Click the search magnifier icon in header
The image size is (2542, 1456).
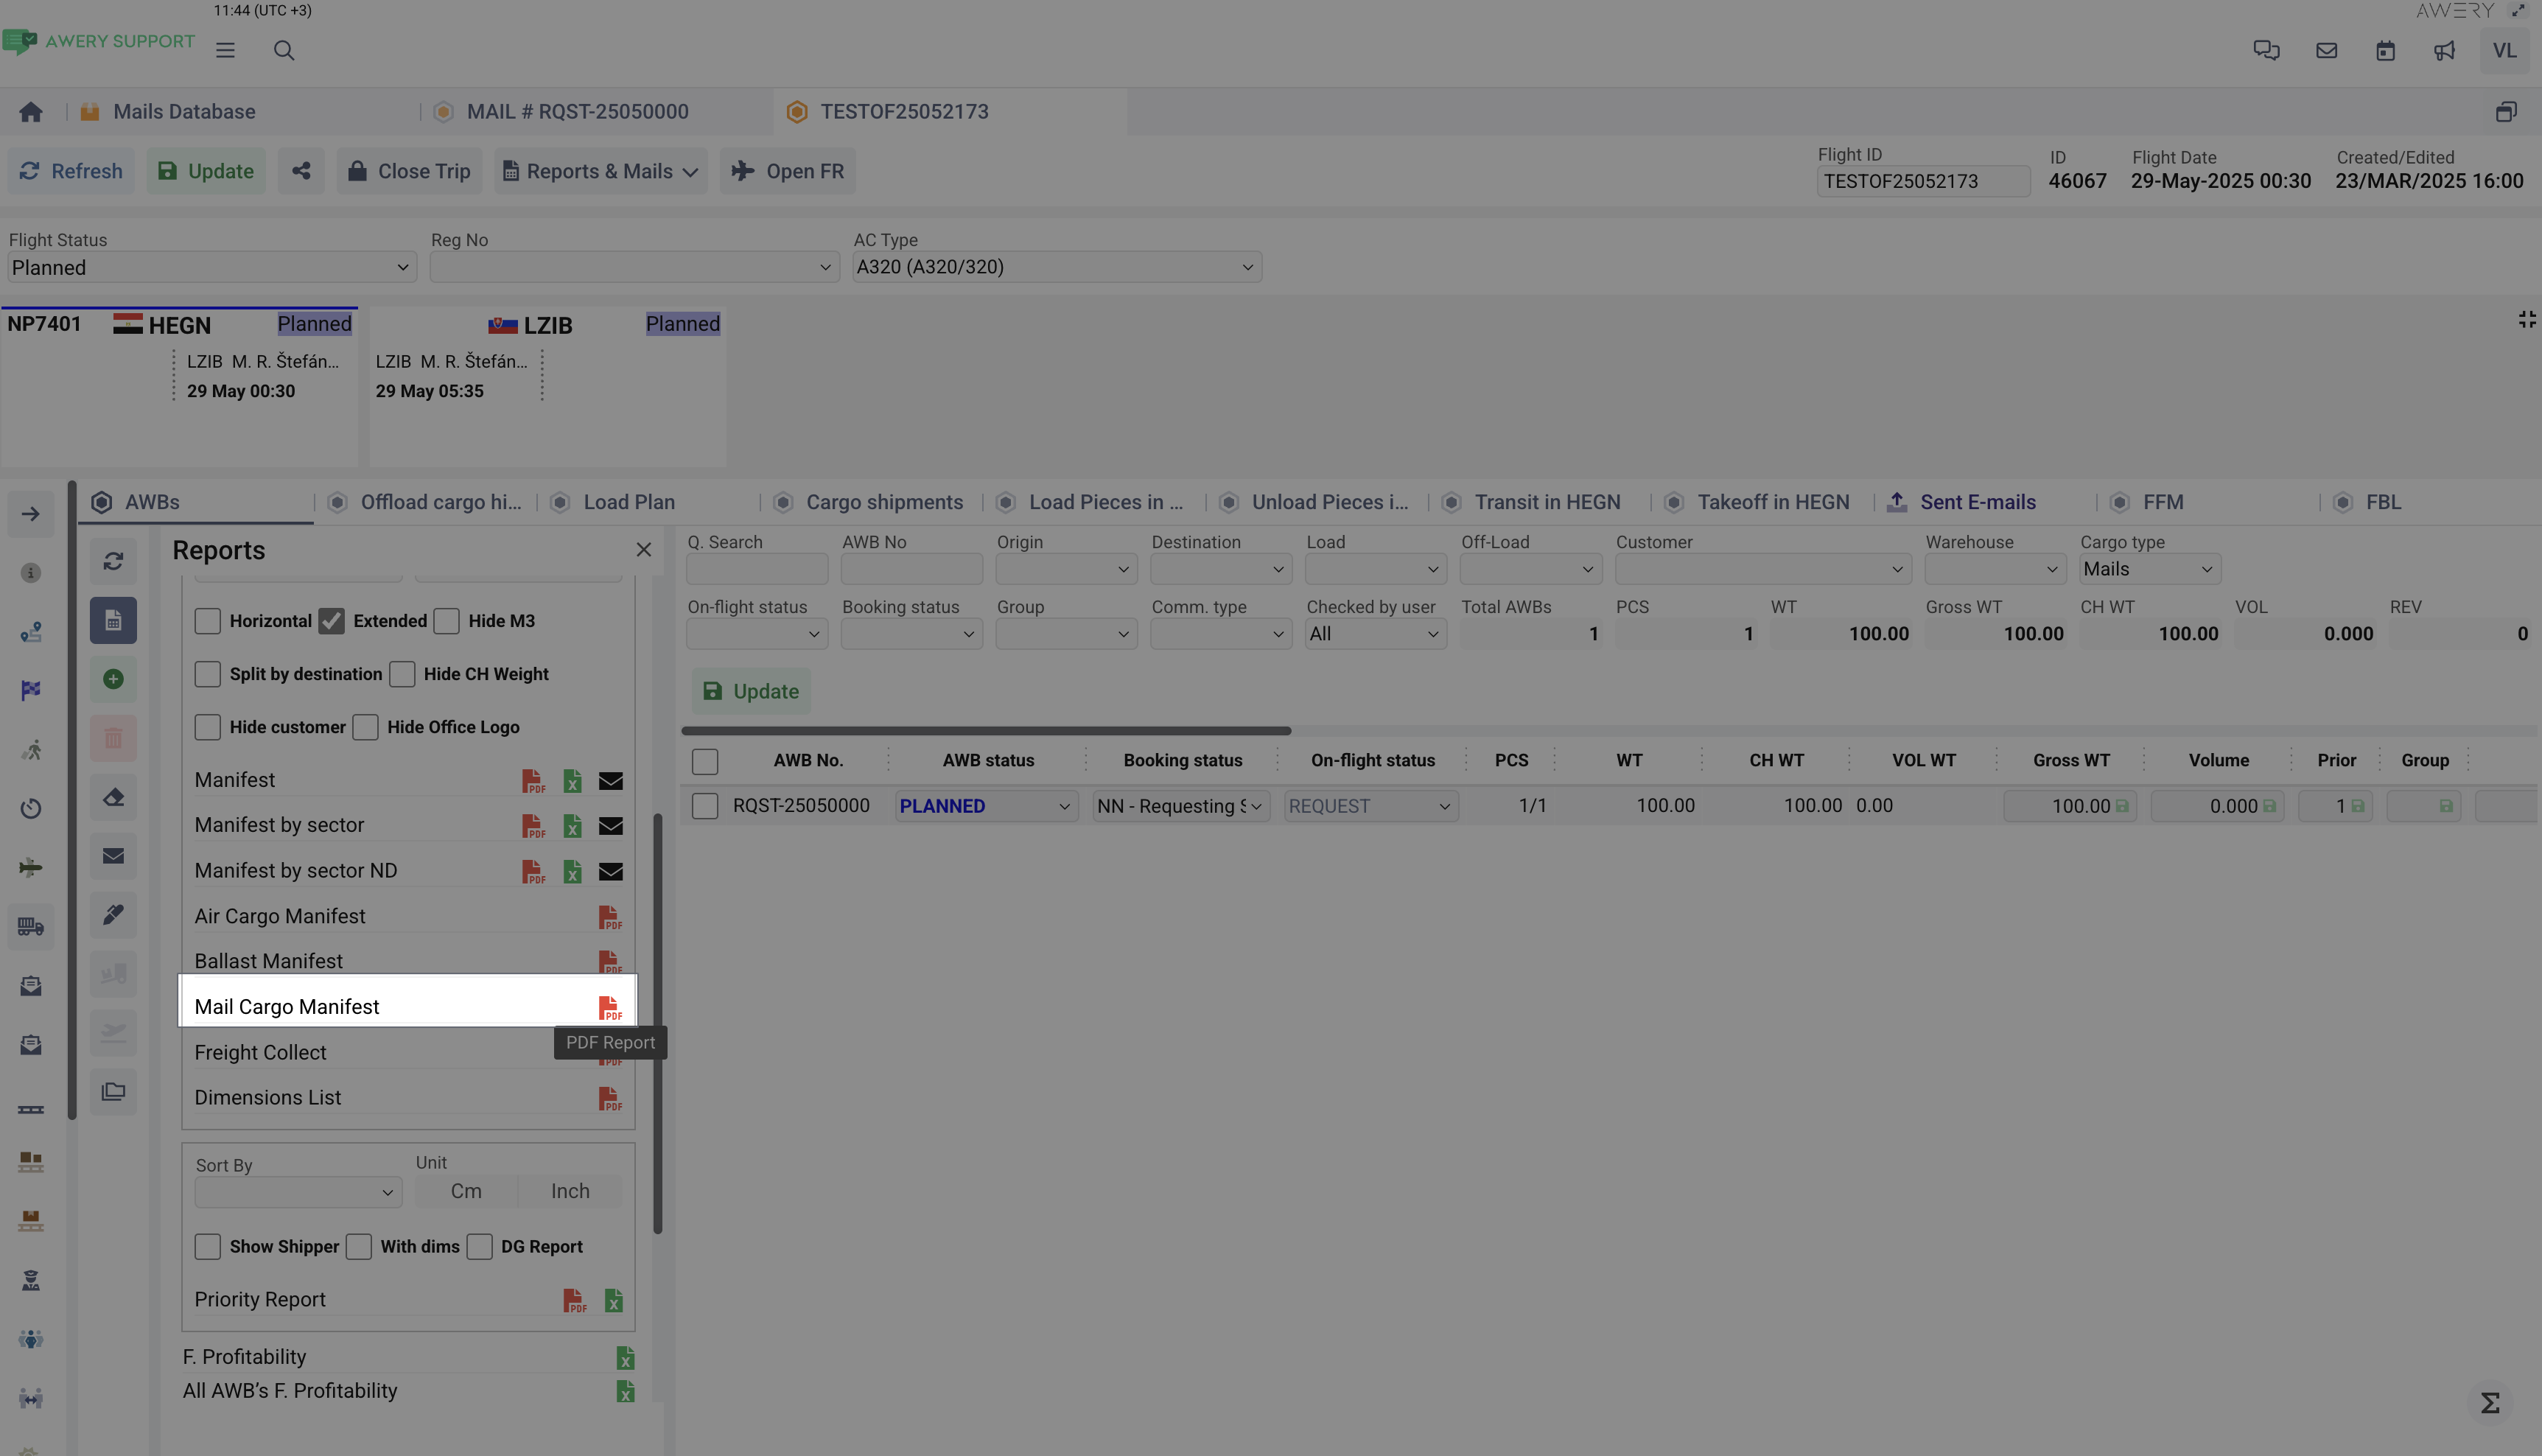point(284,51)
